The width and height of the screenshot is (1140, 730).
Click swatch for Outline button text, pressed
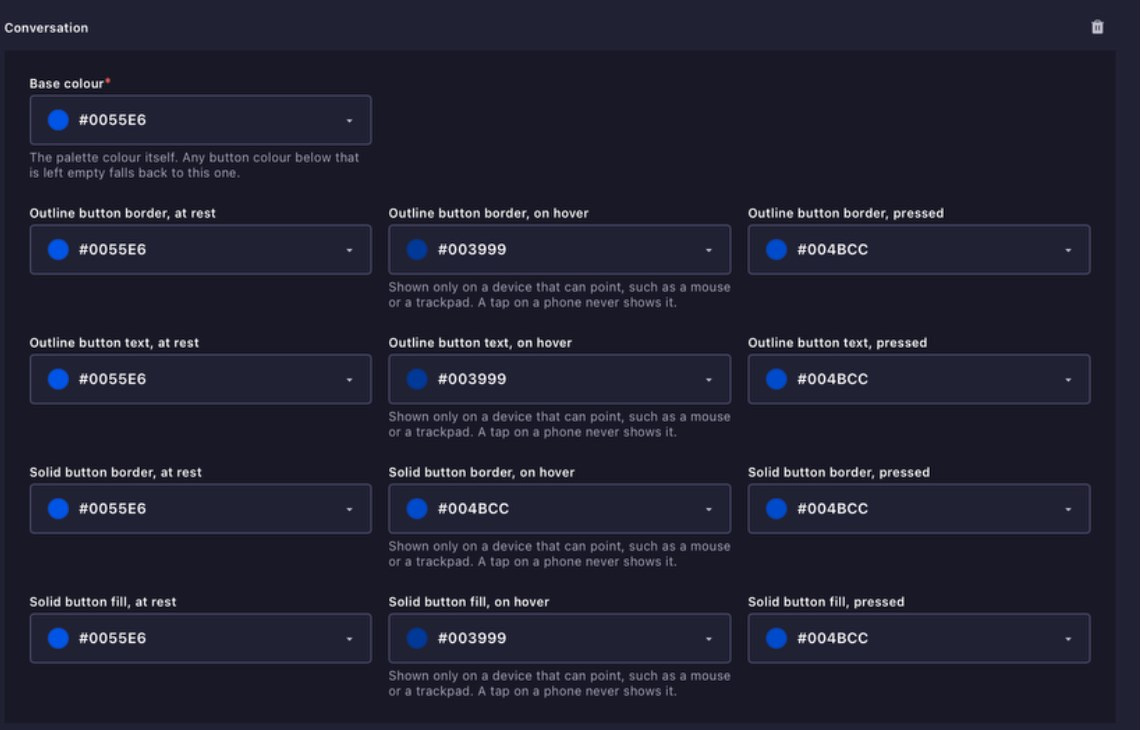click(776, 379)
